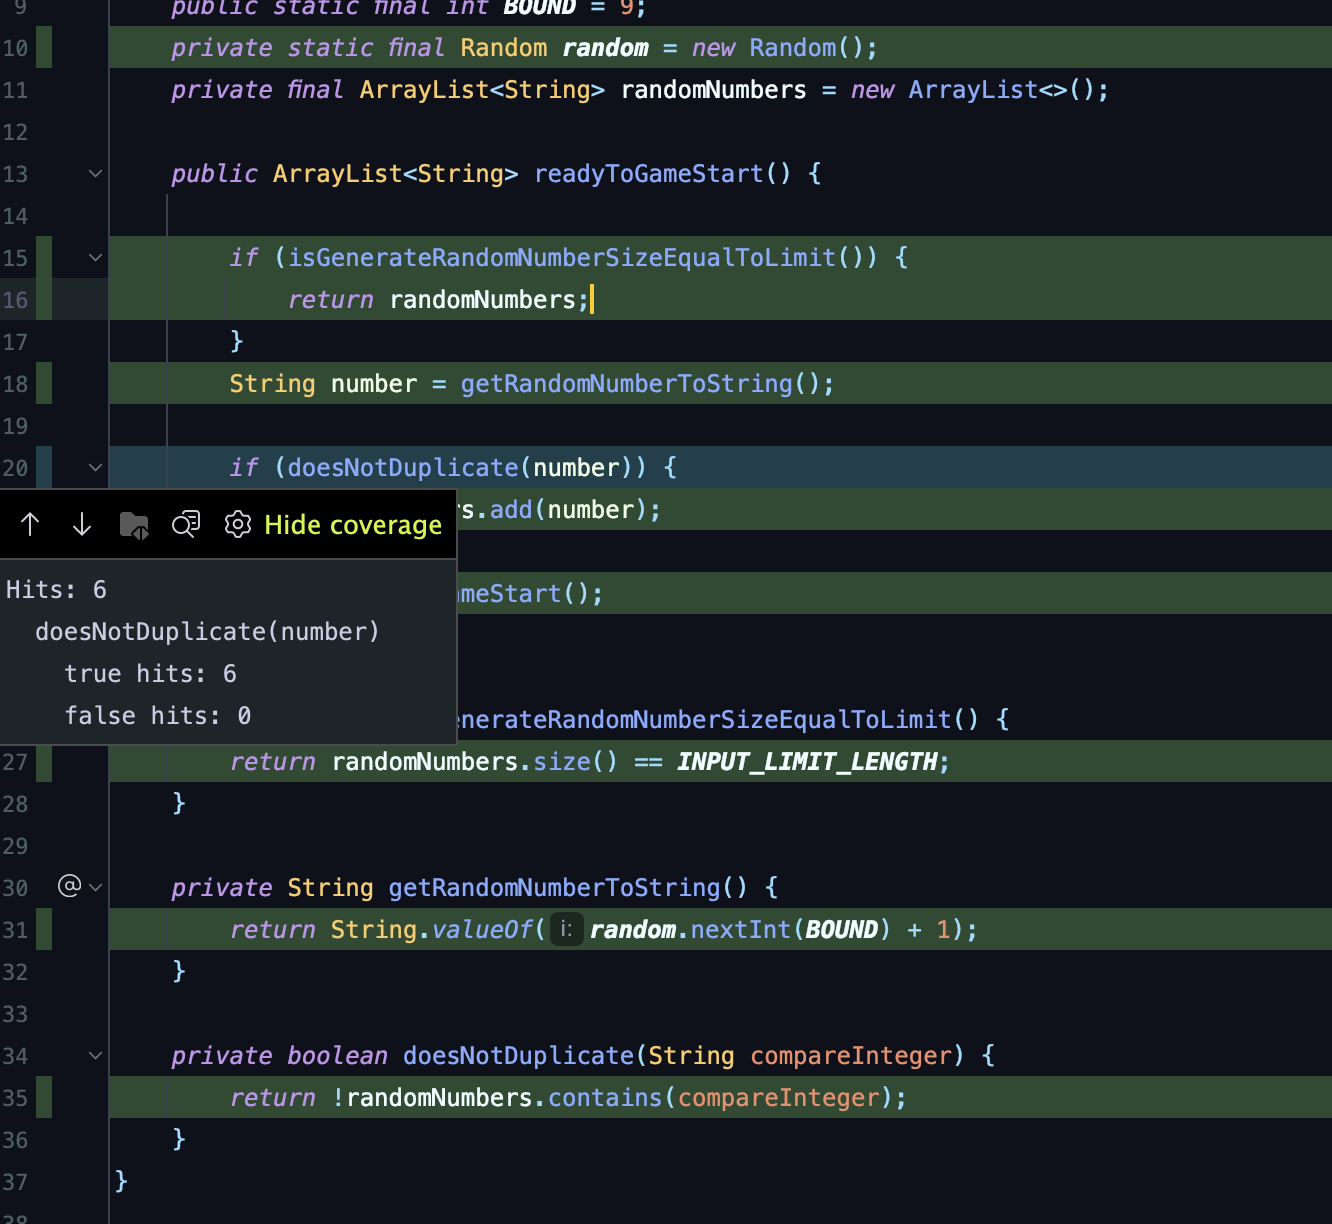Collapse the readyToGameStart method fold arrow

[x=95, y=173]
